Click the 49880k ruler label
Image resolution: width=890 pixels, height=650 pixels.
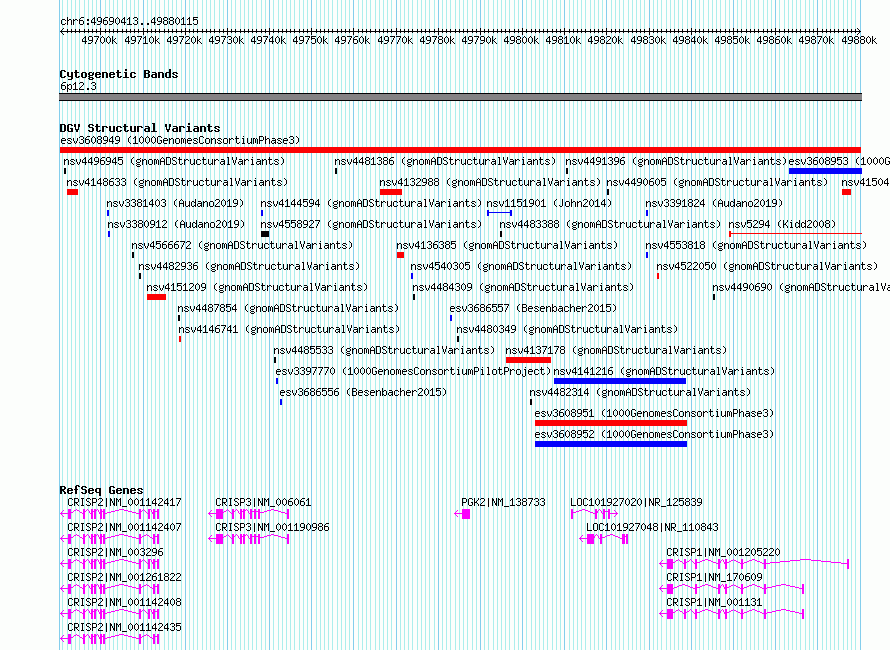[x=859, y=40]
